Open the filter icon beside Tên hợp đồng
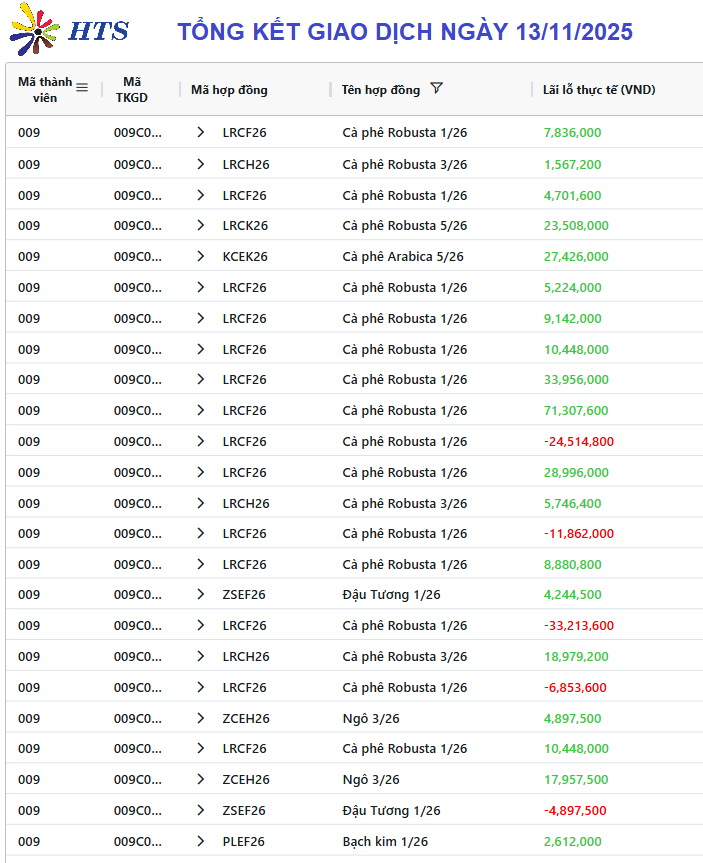 [436, 89]
